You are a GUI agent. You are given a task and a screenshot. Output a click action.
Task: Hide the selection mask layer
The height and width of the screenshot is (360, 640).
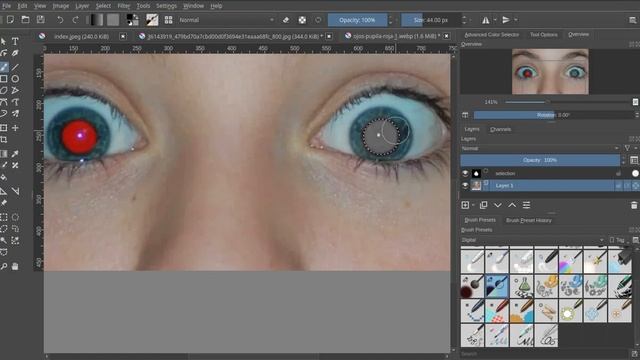pos(465,173)
